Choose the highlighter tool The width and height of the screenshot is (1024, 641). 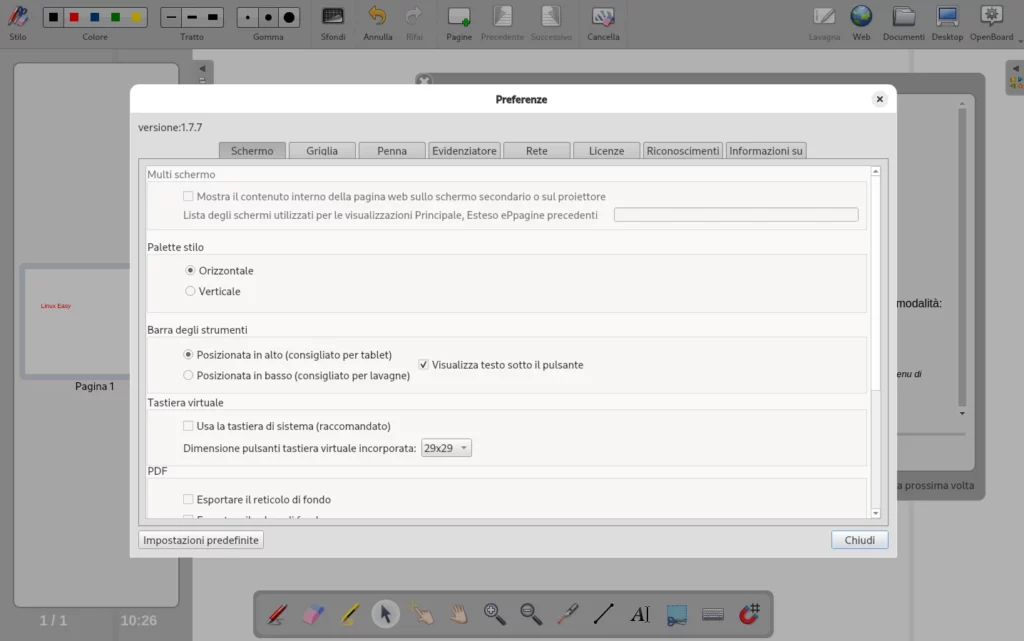pos(349,614)
